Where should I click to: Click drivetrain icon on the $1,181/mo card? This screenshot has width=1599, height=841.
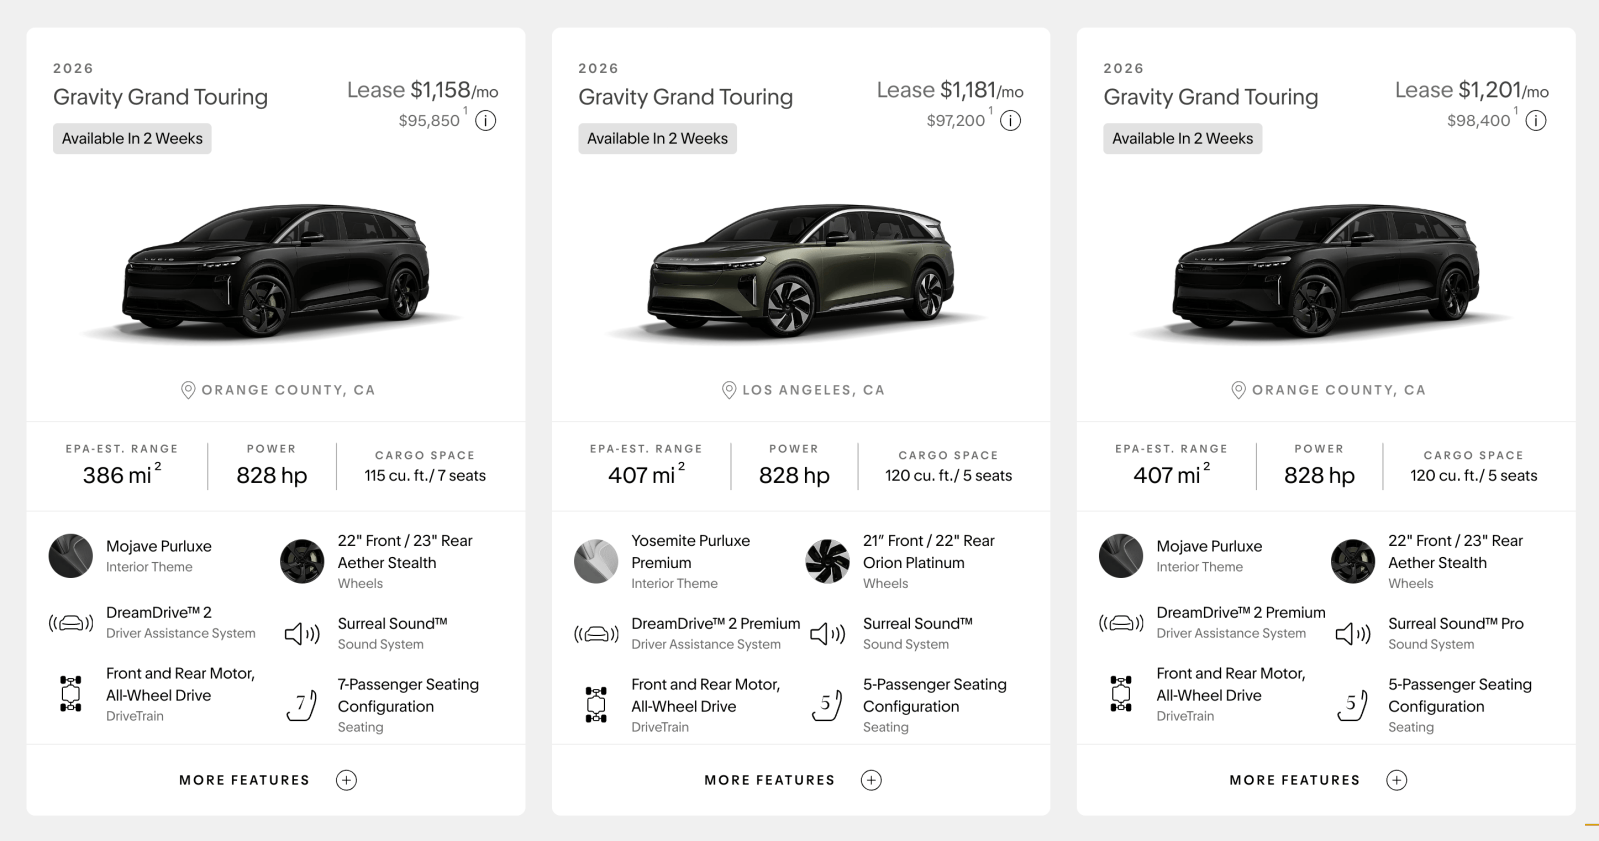pyautogui.click(x=596, y=705)
